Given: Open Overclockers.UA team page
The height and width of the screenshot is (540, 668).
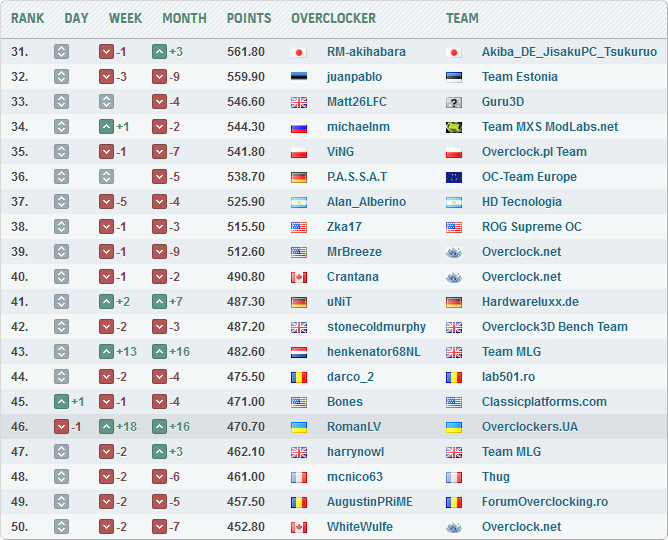Looking at the screenshot, I should 530,427.
